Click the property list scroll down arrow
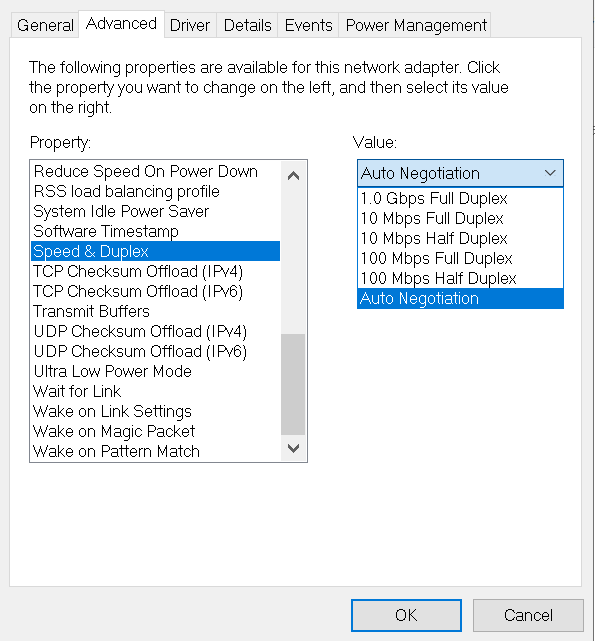Screen dimensions: 595x641 point(293,448)
